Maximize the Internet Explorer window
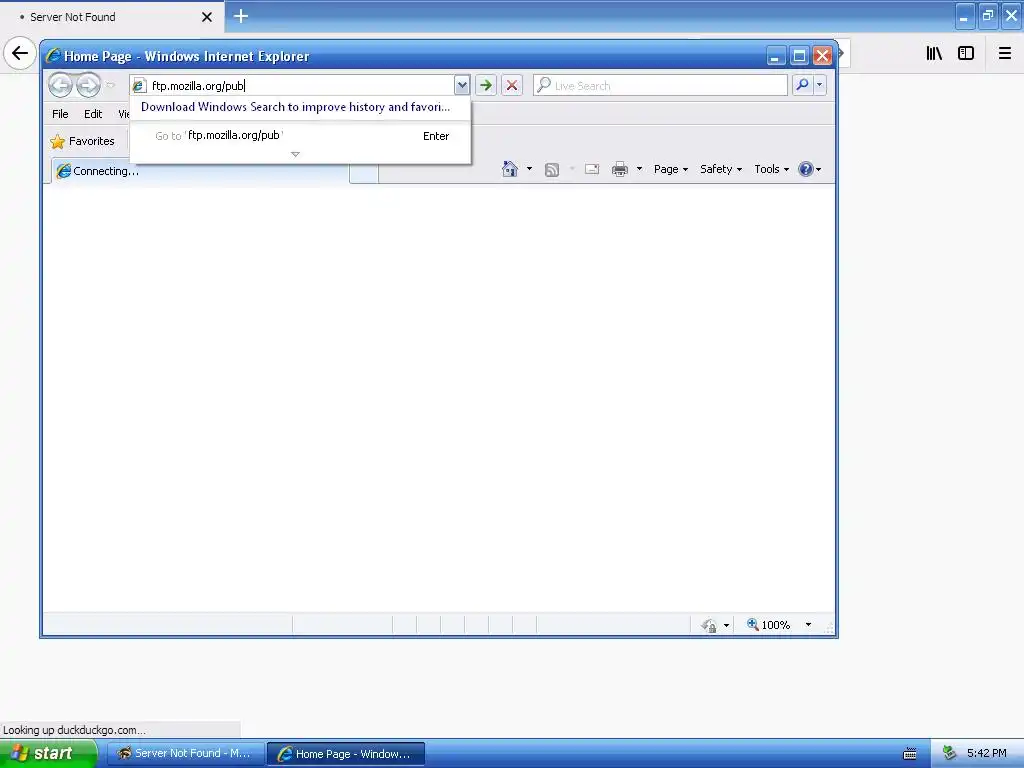 pyautogui.click(x=799, y=56)
